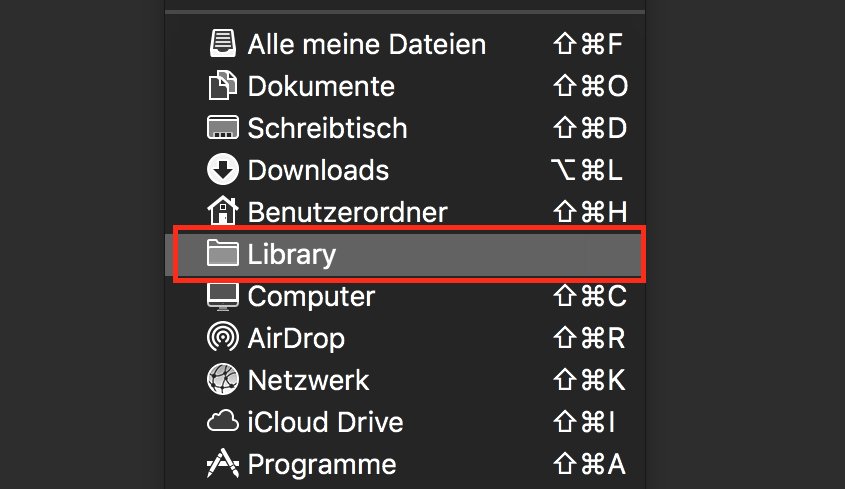Click the Benutzerordner house icon
Image resolution: width=845 pixels, height=489 pixels.
click(x=223, y=210)
